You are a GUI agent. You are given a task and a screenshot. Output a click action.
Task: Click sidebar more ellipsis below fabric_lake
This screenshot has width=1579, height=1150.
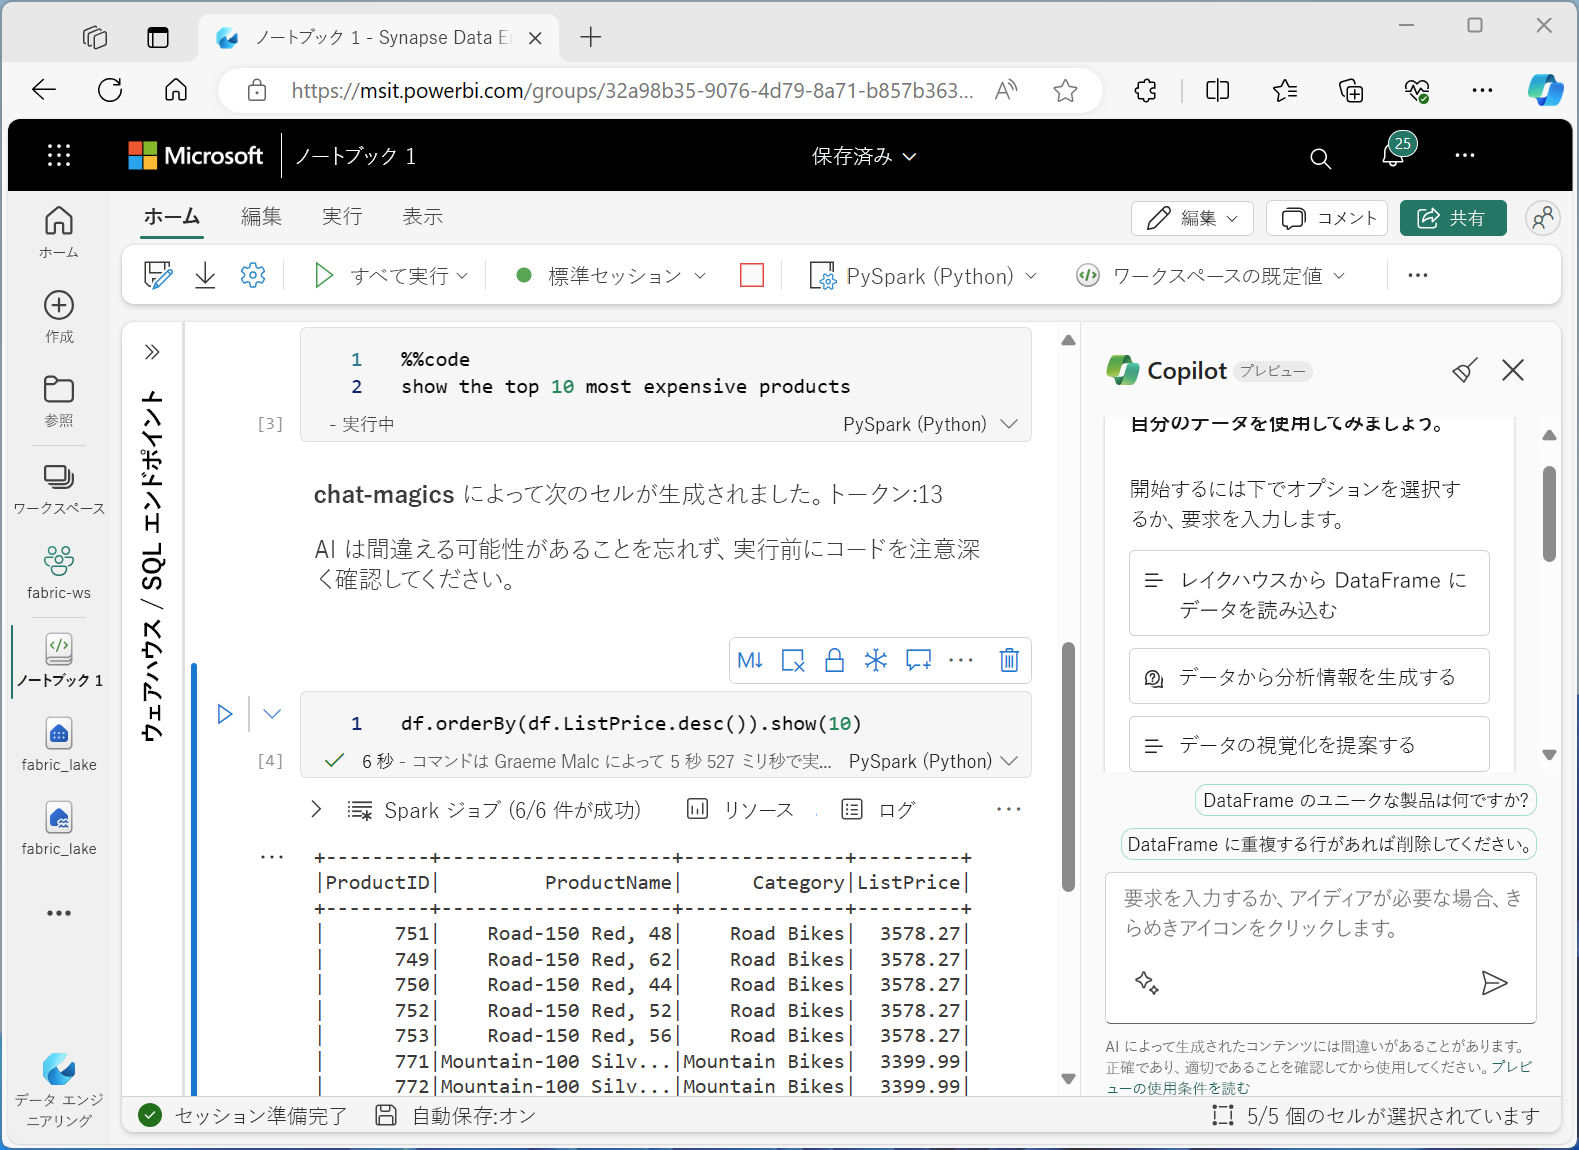tap(59, 913)
